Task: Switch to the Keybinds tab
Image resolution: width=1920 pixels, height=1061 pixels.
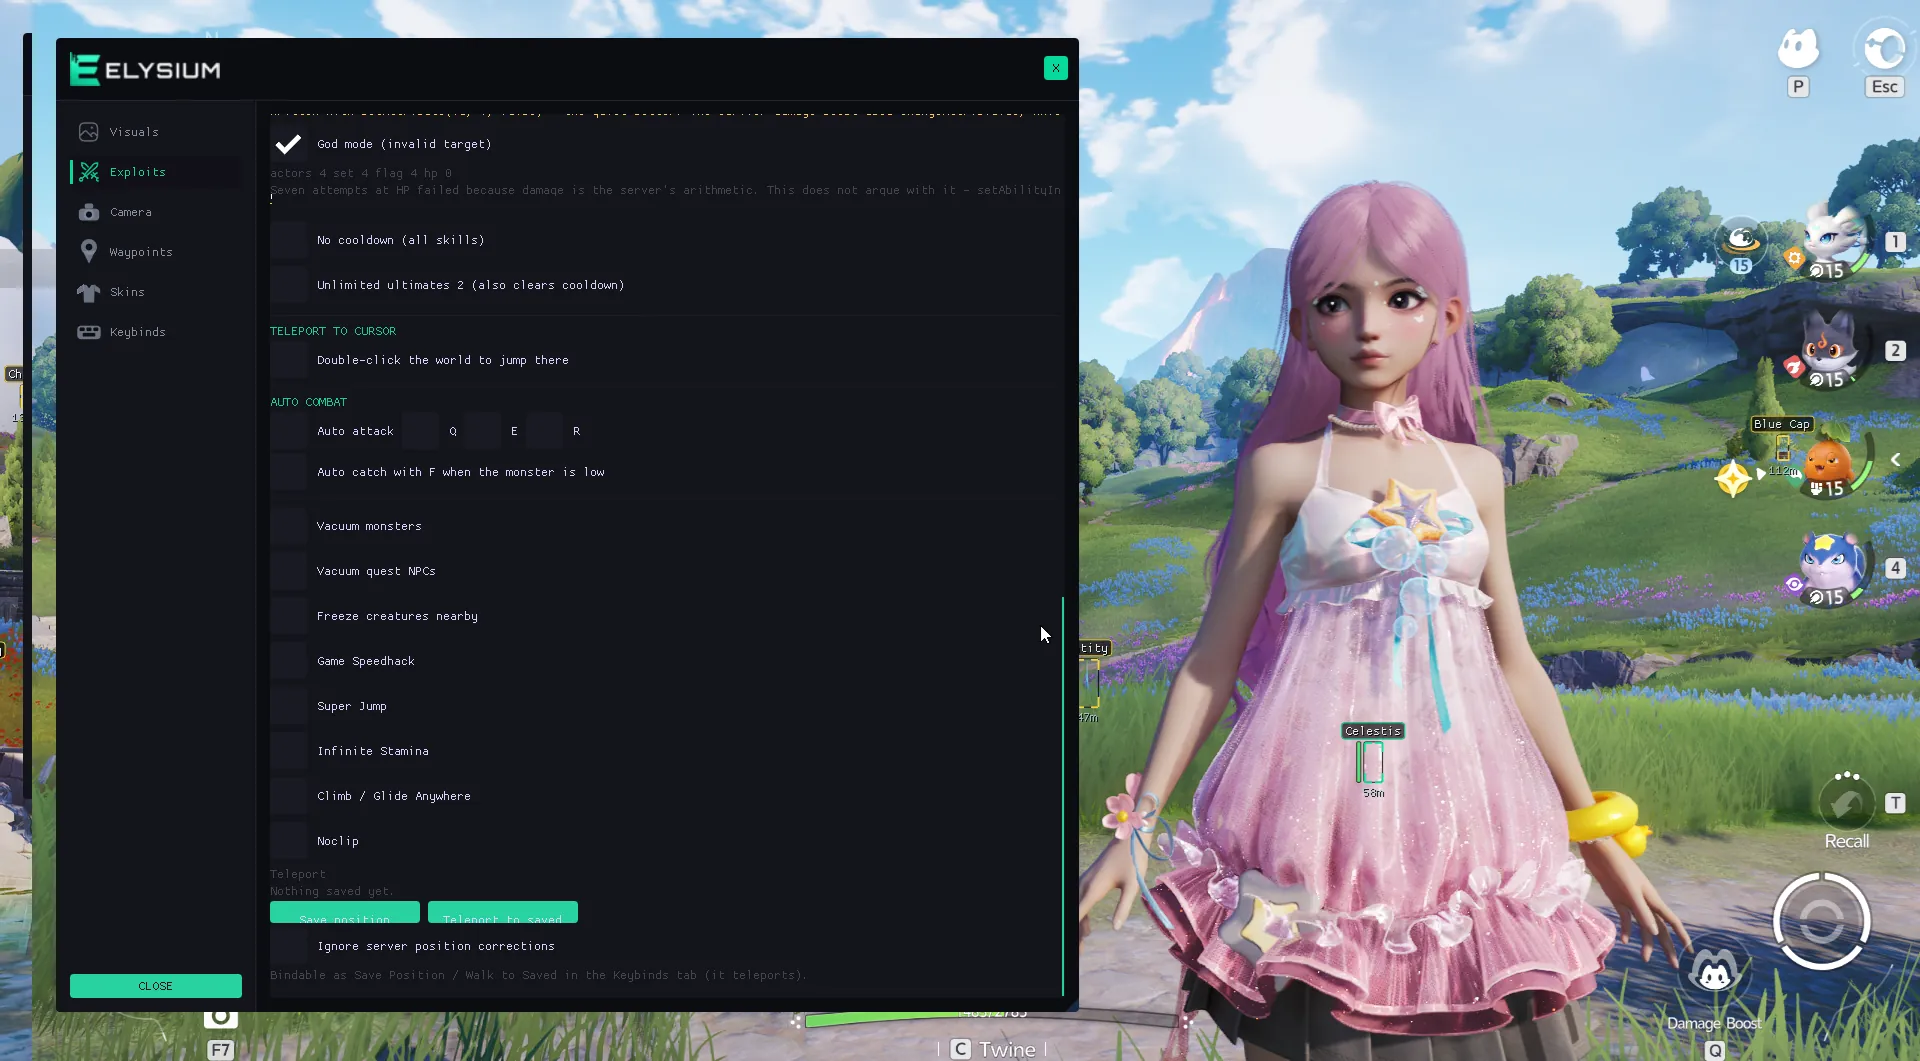Action: pyautogui.click(x=156, y=332)
